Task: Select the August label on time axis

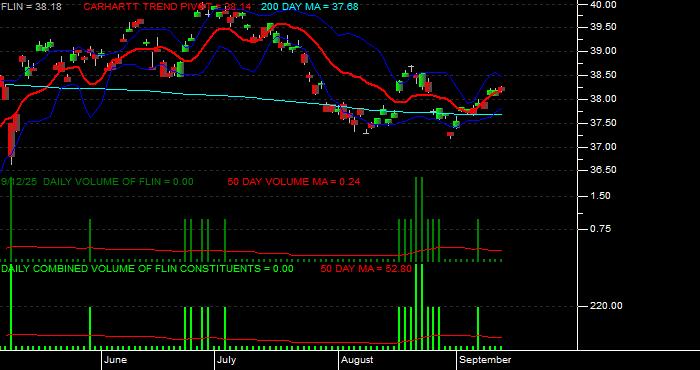Action: 358,360
